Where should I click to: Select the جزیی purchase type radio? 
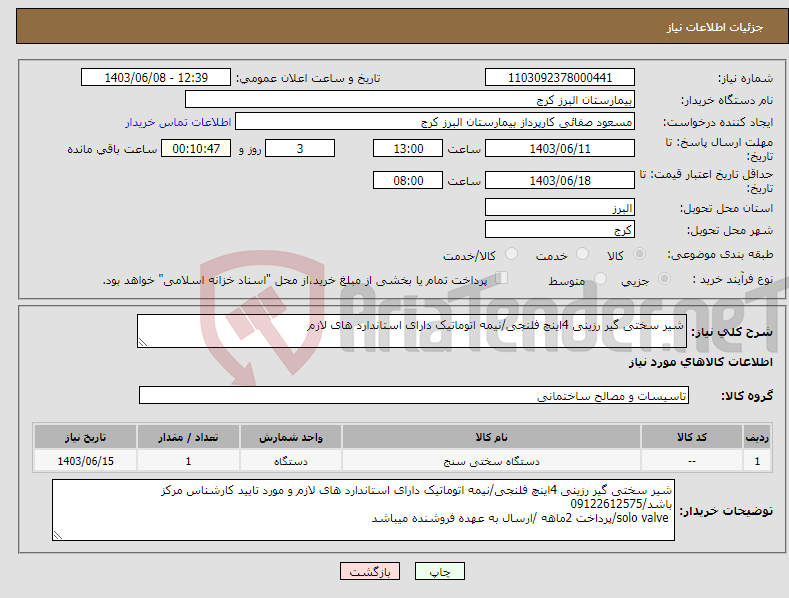point(664,278)
